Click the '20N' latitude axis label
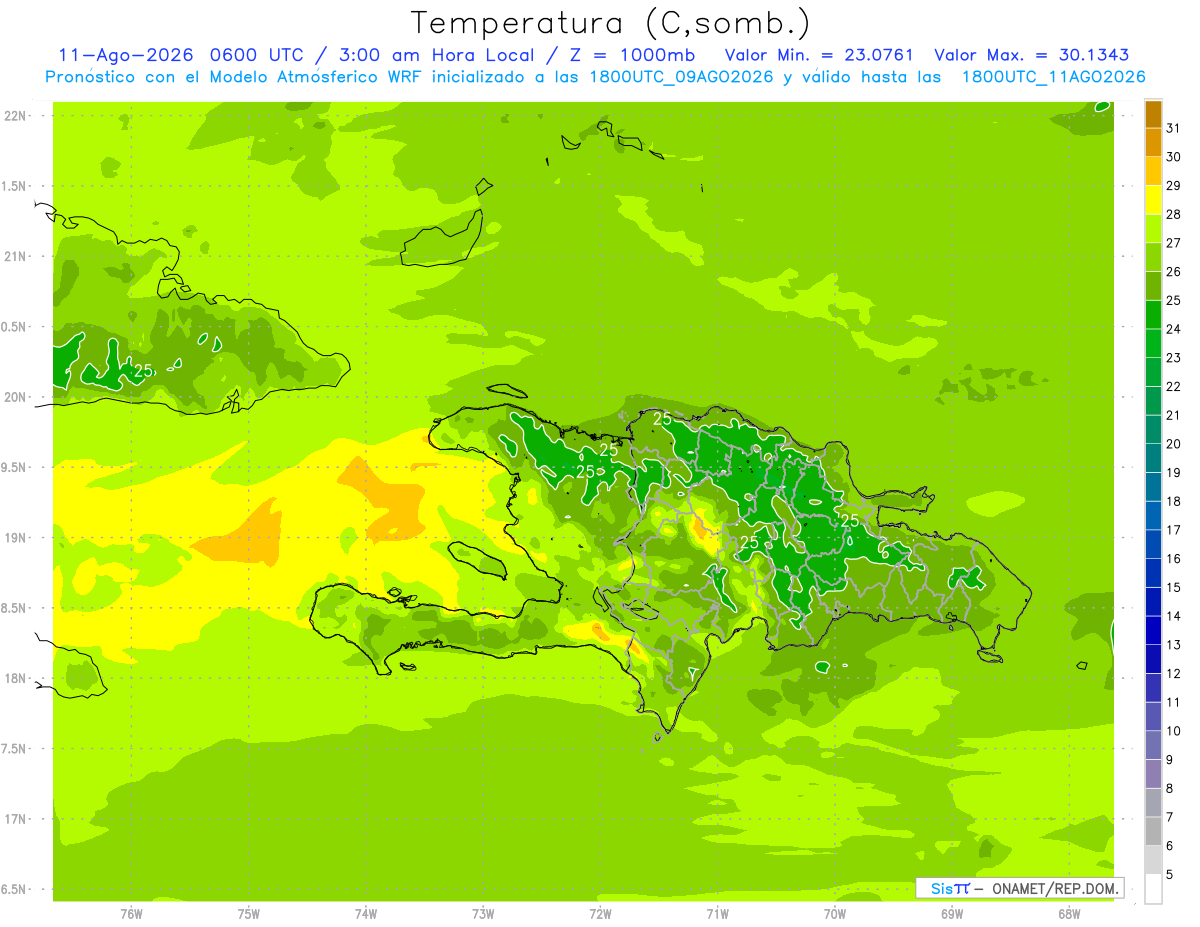This screenshot has width=1200, height=927. [x=14, y=397]
